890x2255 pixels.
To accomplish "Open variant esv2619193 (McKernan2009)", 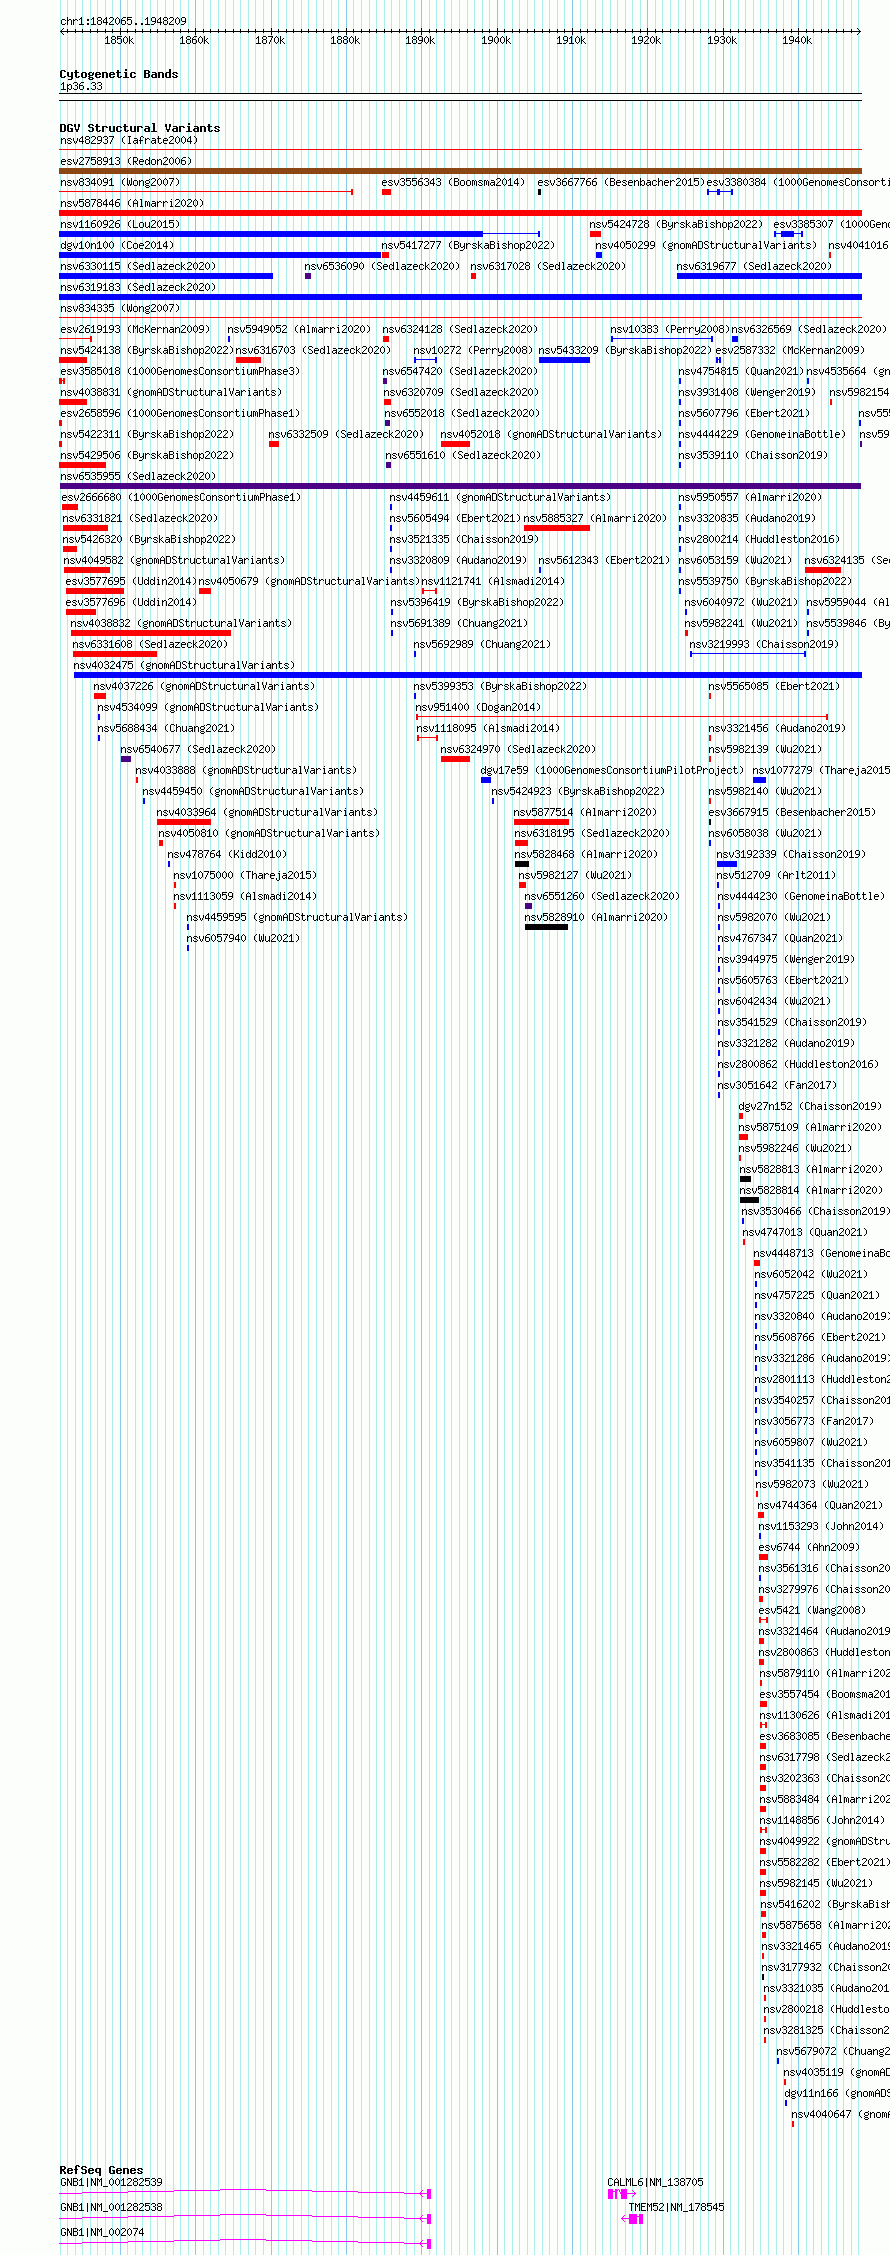I will tap(135, 330).
